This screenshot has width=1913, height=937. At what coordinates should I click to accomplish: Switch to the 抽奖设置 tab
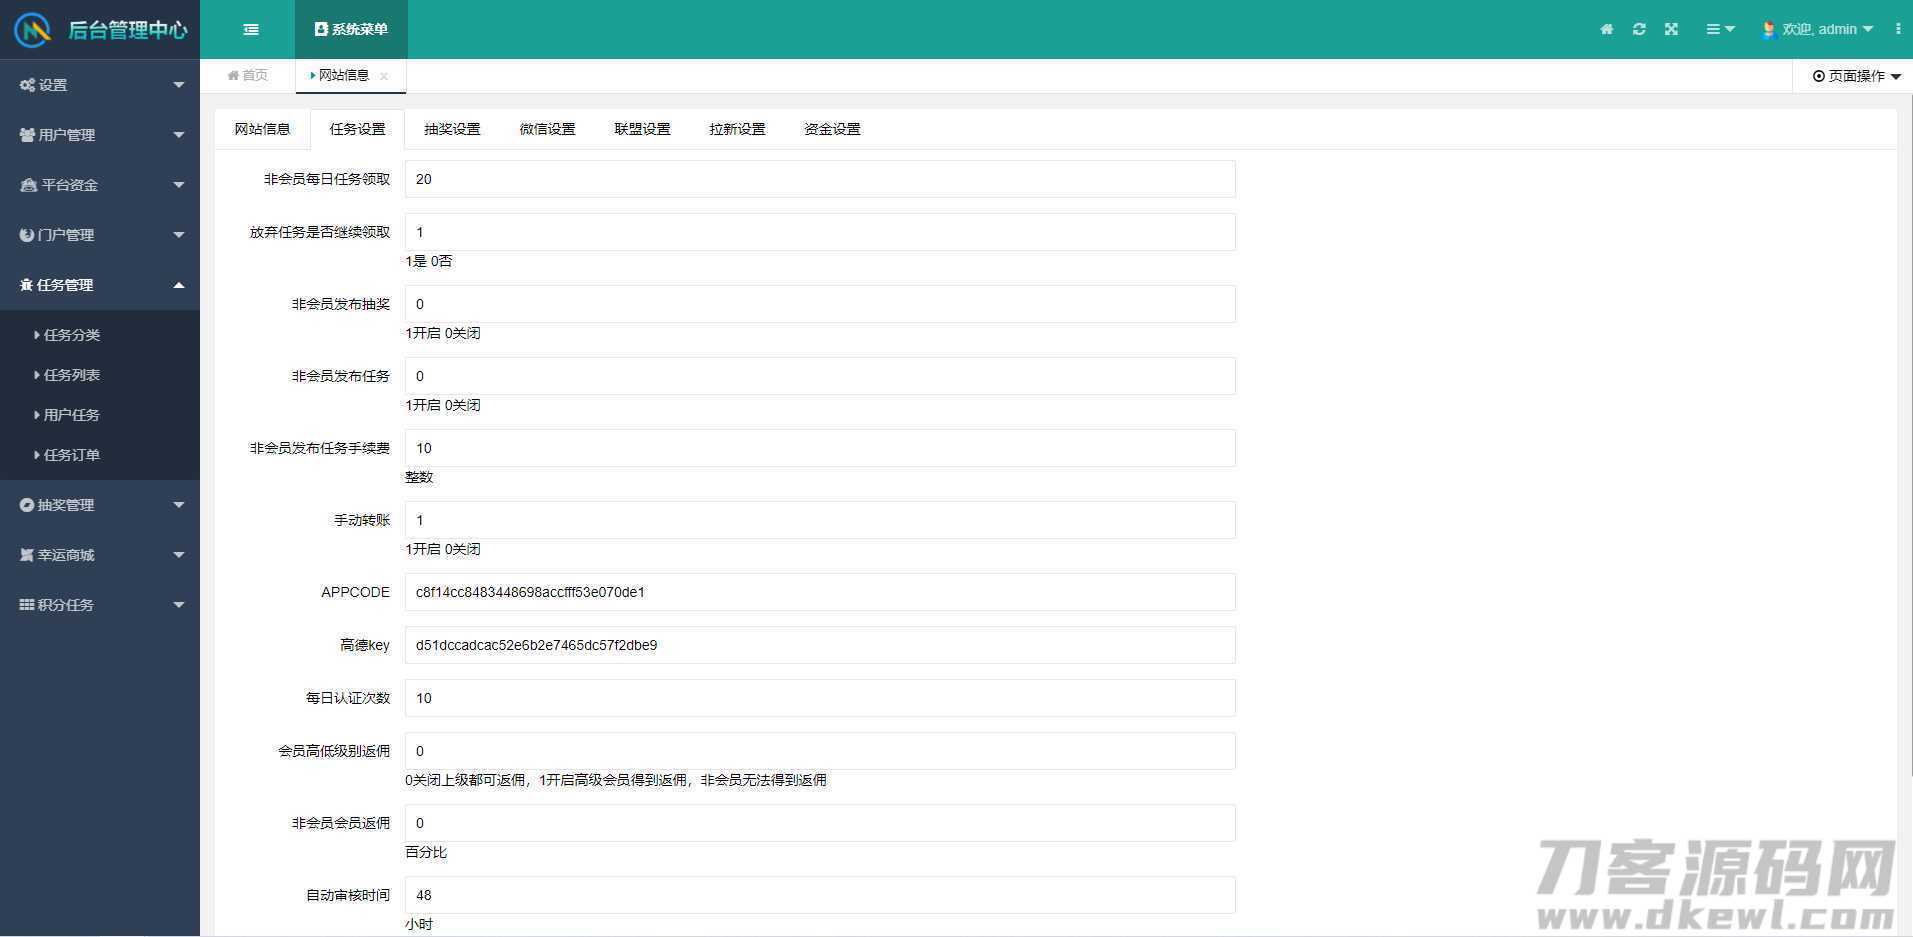[x=452, y=129]
